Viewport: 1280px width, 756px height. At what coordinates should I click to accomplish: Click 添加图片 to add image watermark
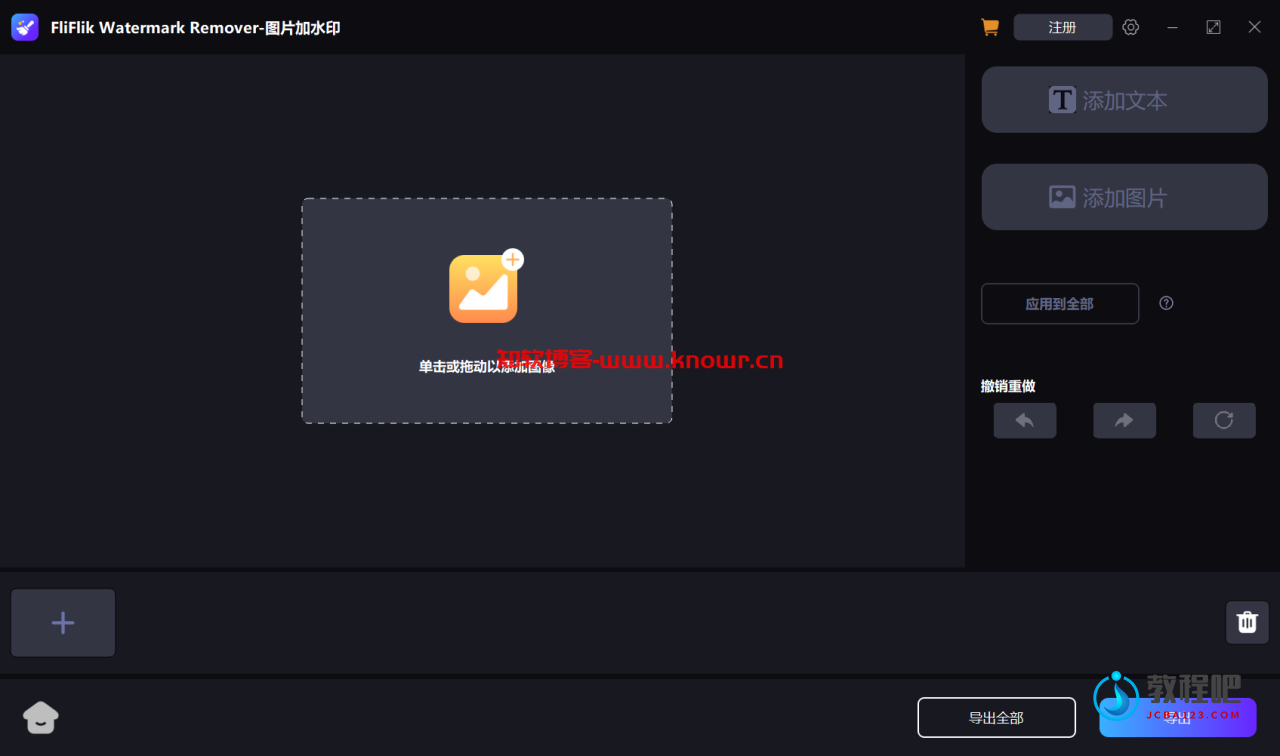click(x=1125, y=197)
